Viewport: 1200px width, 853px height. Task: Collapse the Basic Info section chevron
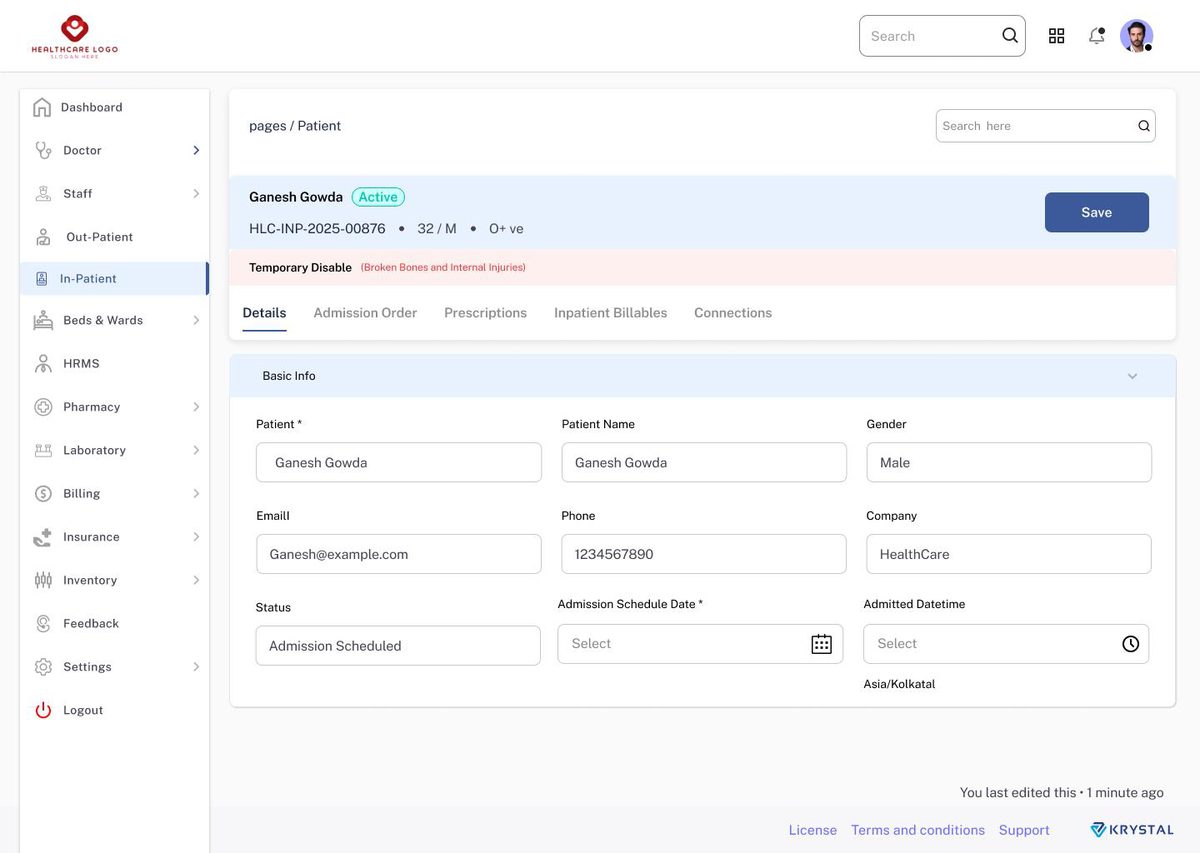(x=1133, y=376)
